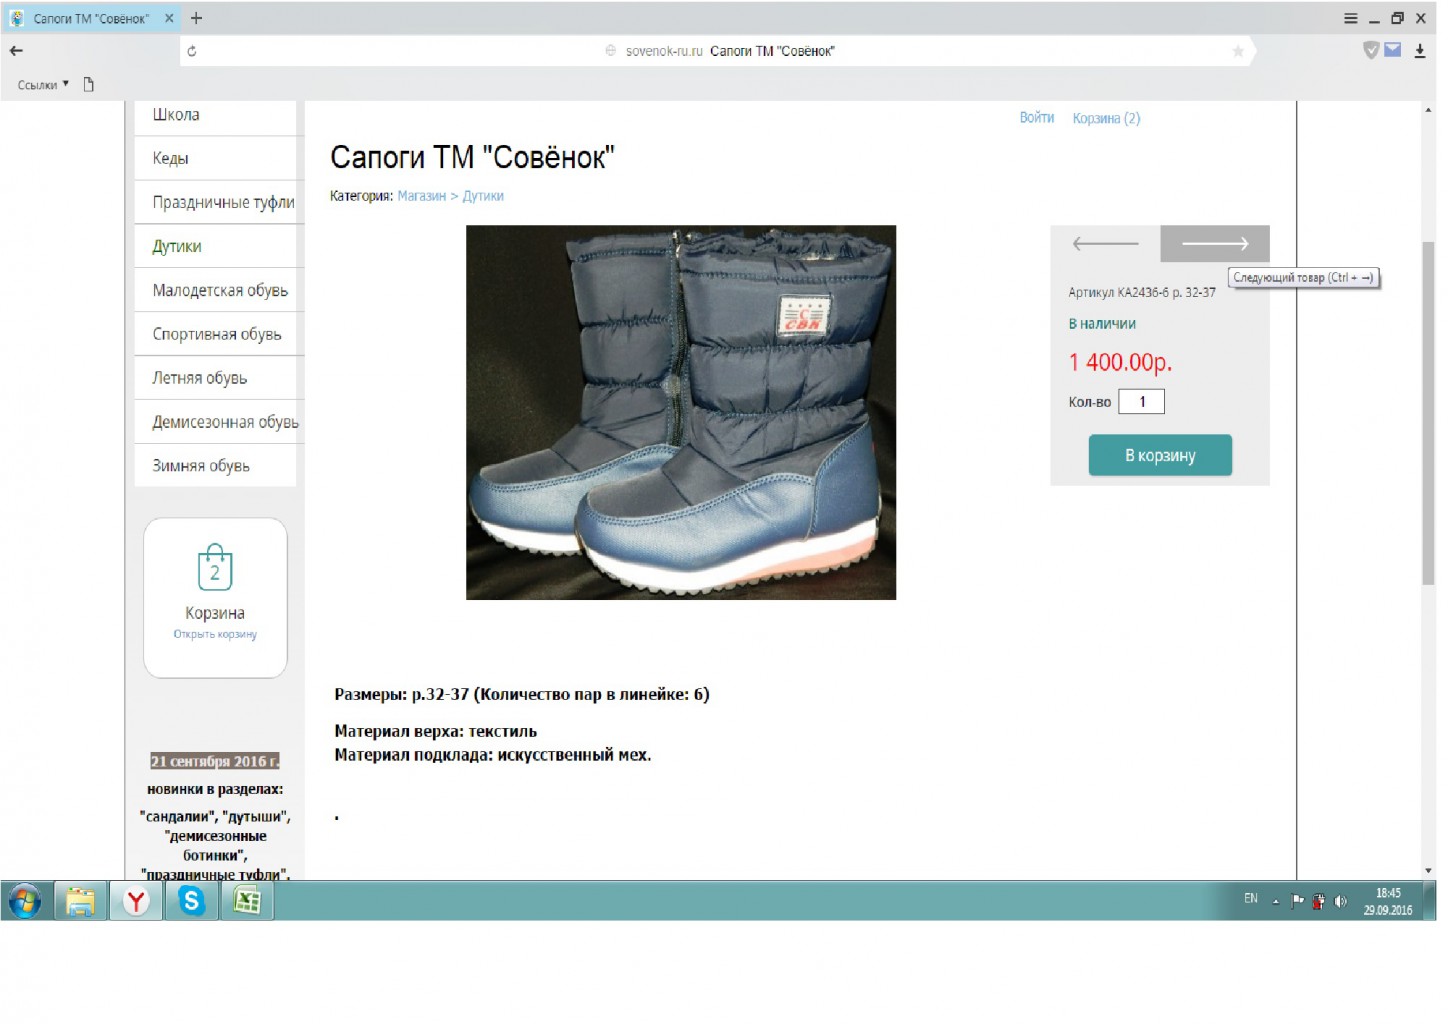Go to next product with right arrow
Screen dimensions: 1448x1024
[1215, 243]
